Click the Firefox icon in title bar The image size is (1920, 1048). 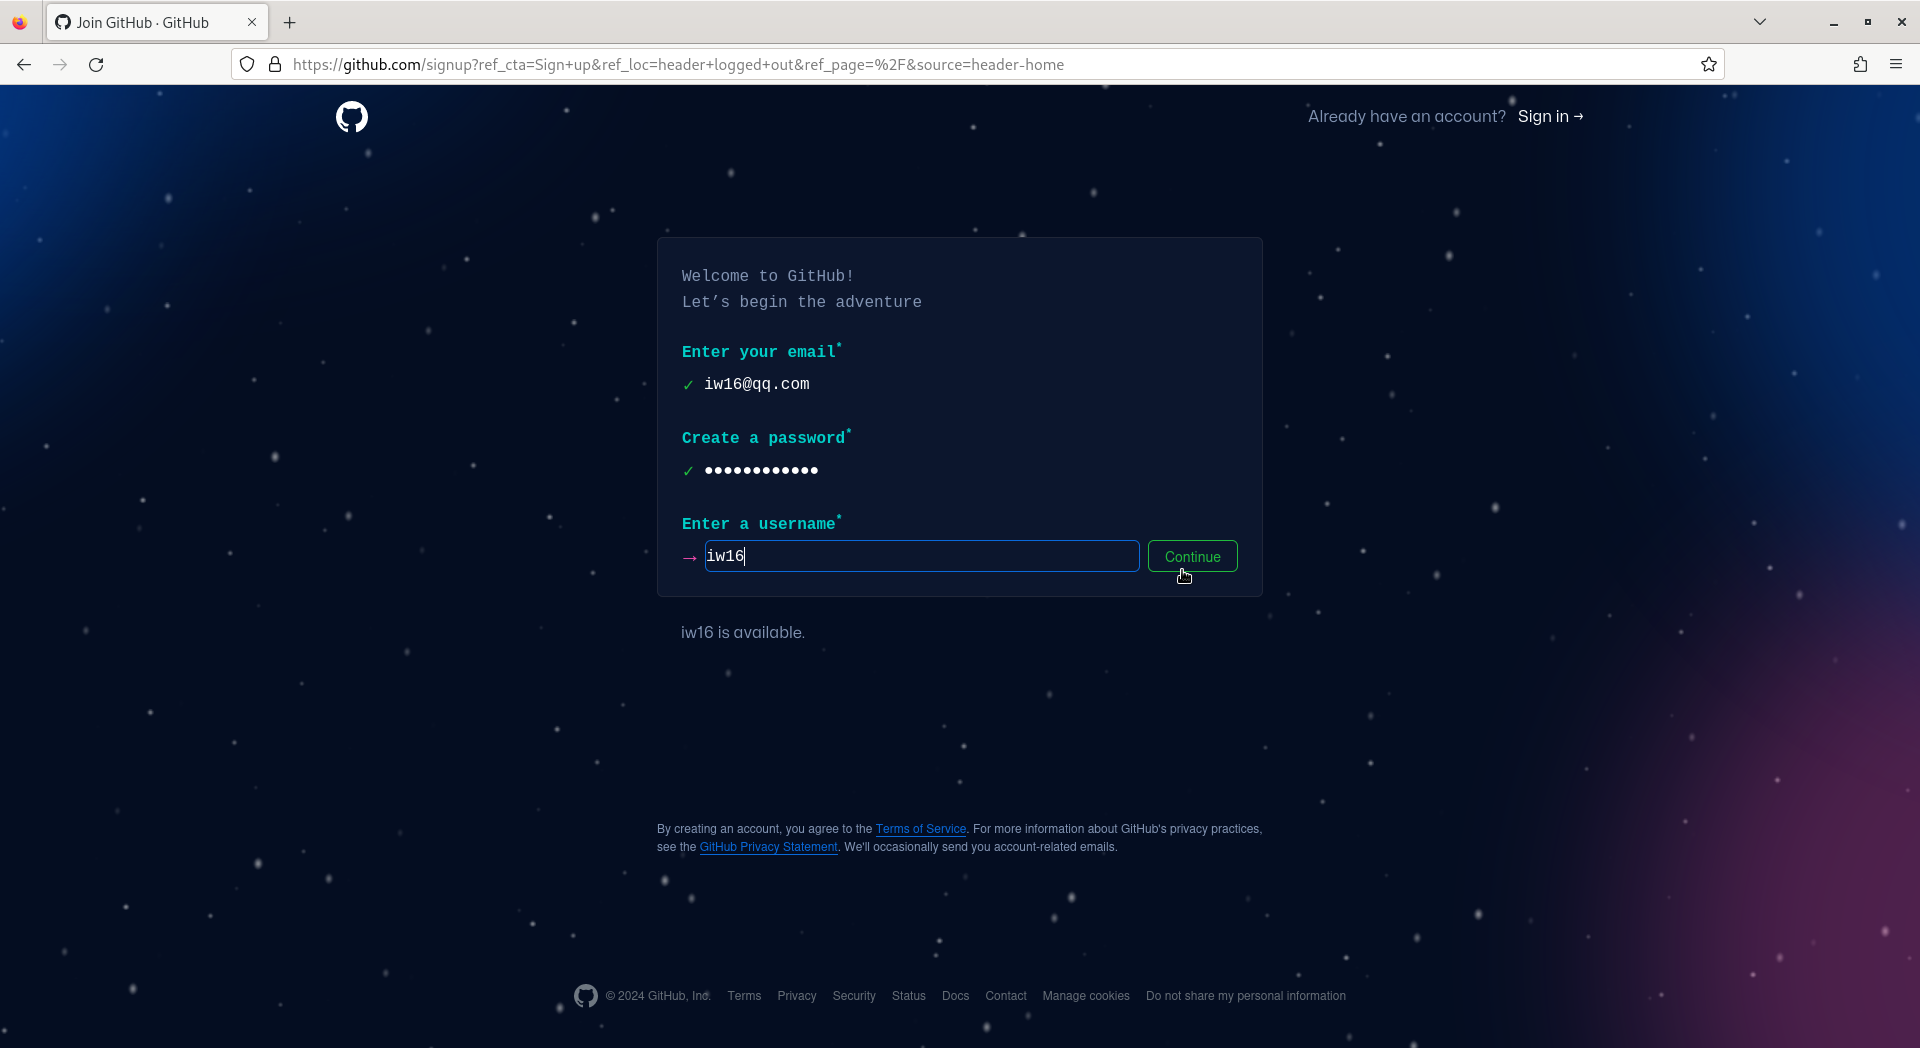[x=19, y=22]
